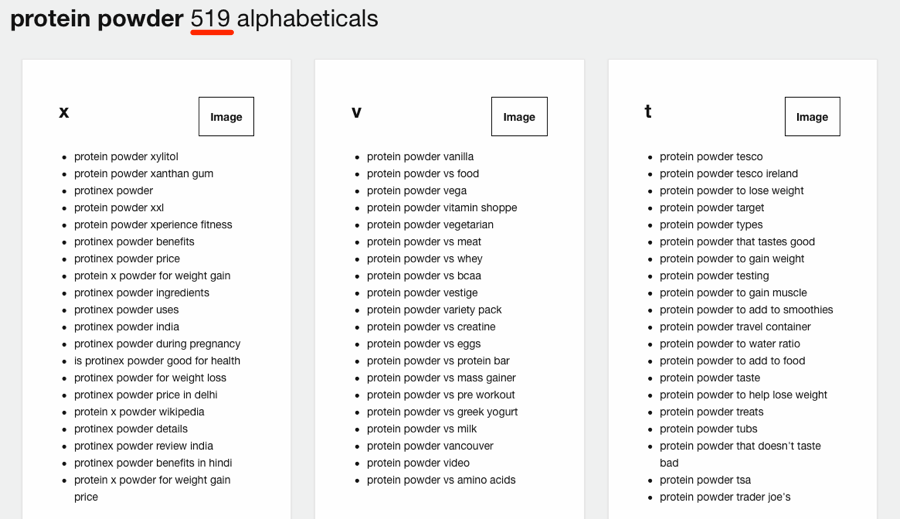The image size is (900, 519).
Task: Open 'protein powder vs whey' entry
Action: tap(424, 259)
